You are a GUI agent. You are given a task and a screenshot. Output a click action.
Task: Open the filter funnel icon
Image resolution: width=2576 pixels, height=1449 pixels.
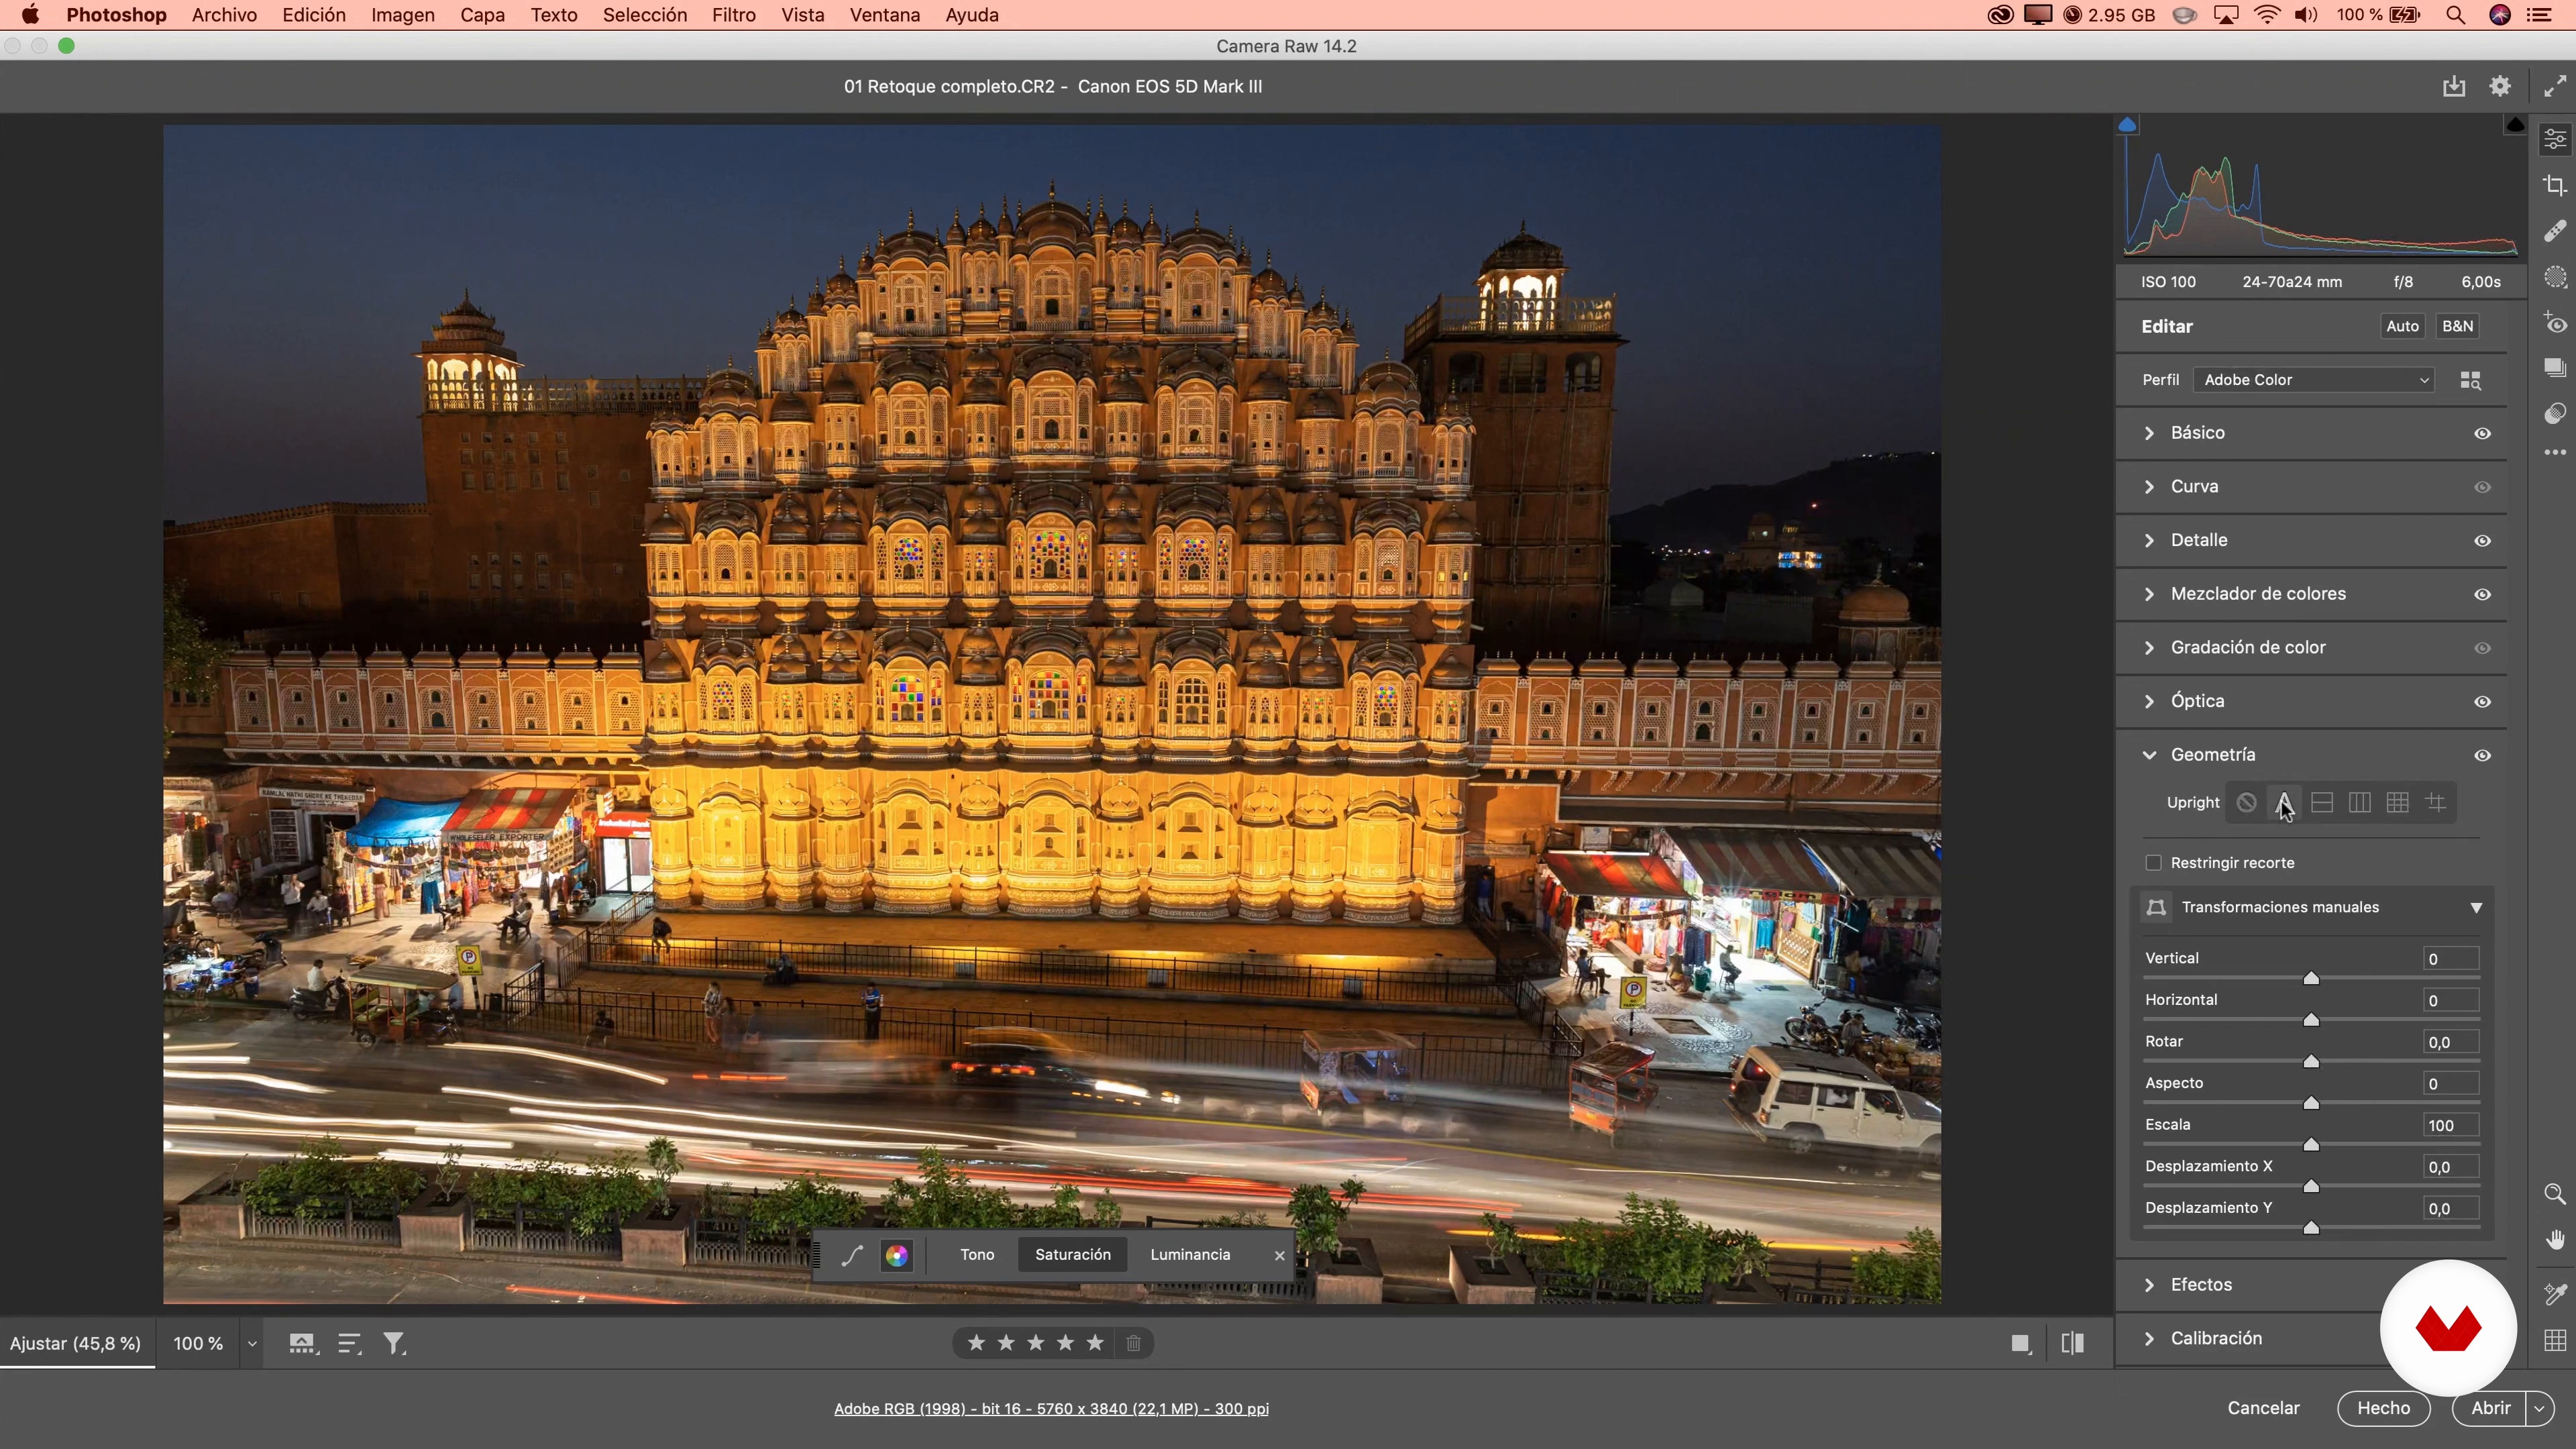tap(395, 1343)
